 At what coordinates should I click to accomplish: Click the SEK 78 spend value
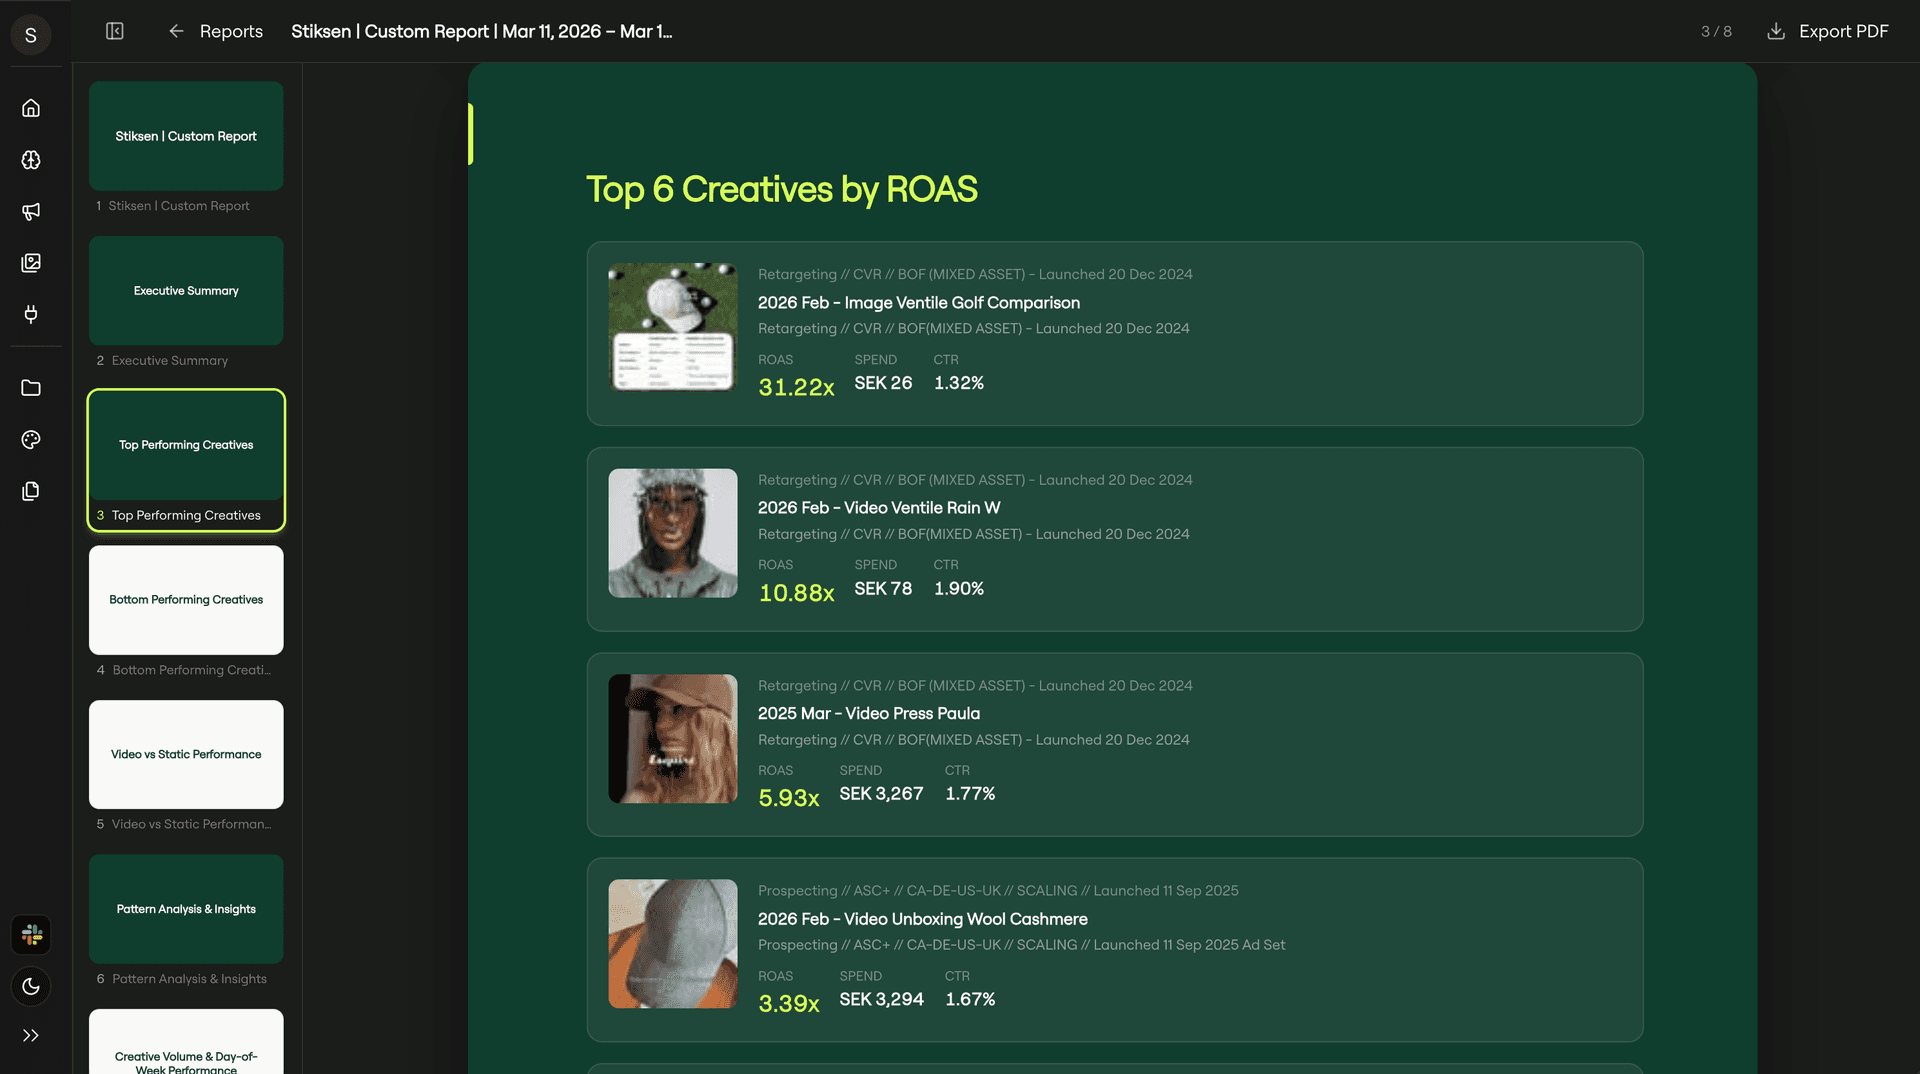(883, 589)
